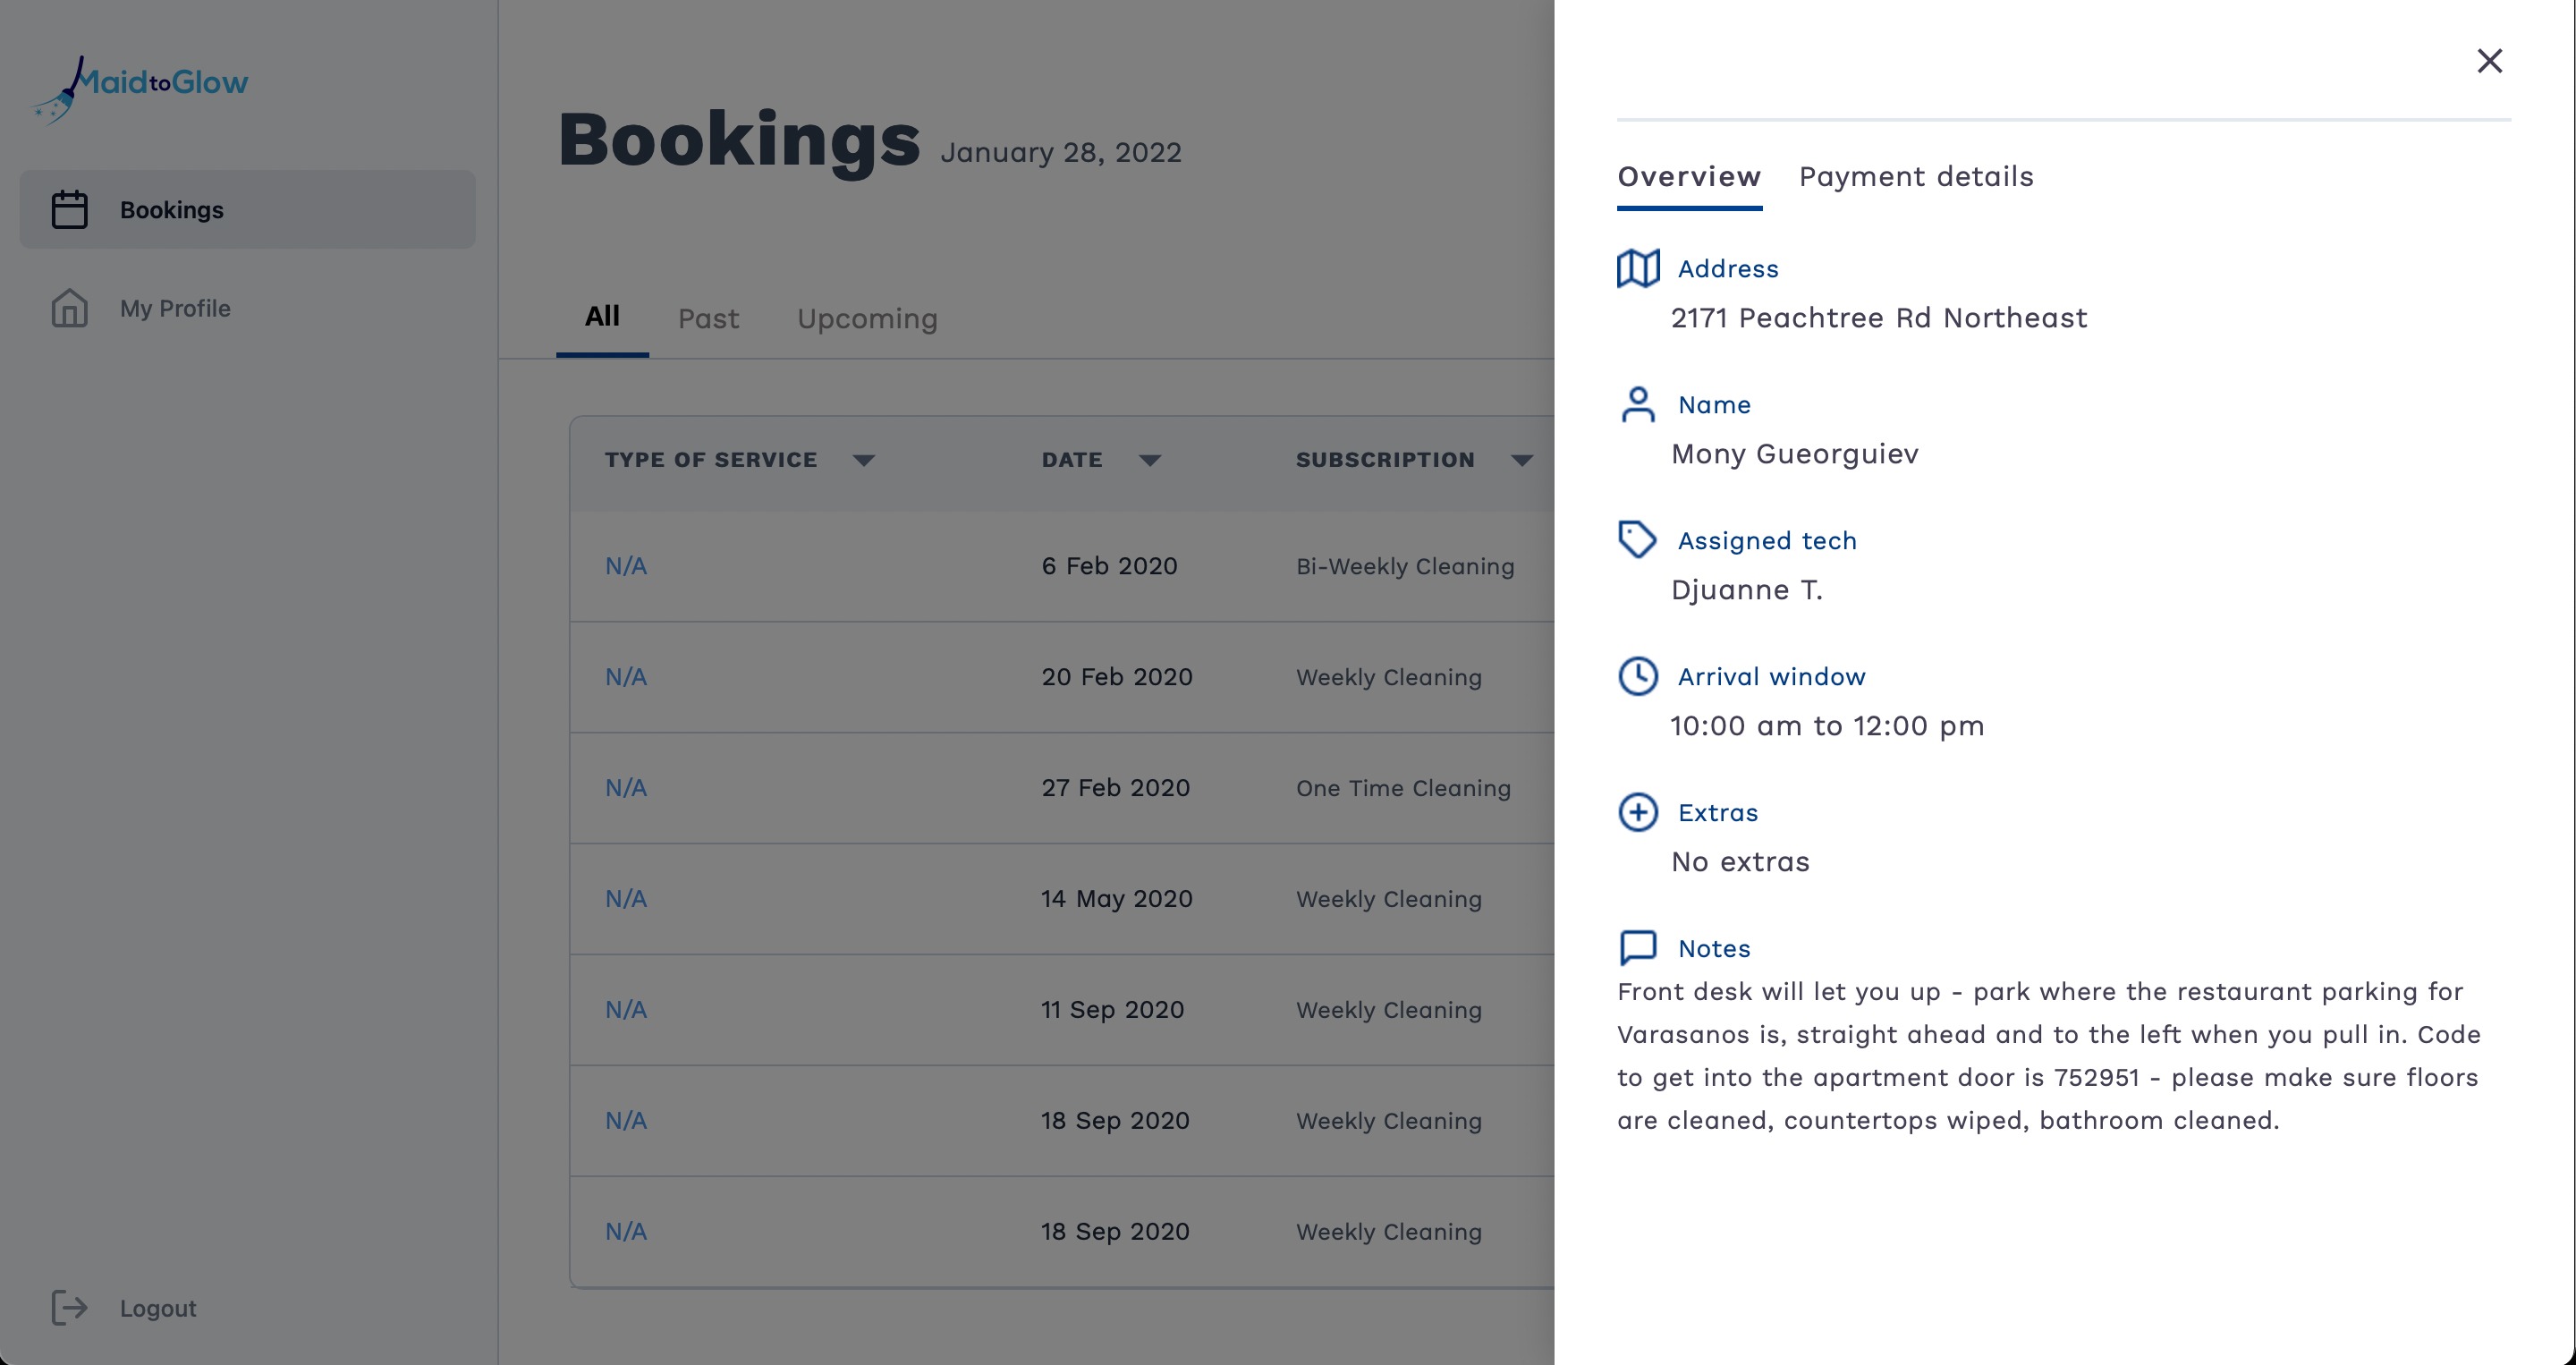This screenshot has height=1365, width=2576.
Task: Click the 27 Feb 2020 date cell
Action: pyautogui.click(x=1115, y=788)
